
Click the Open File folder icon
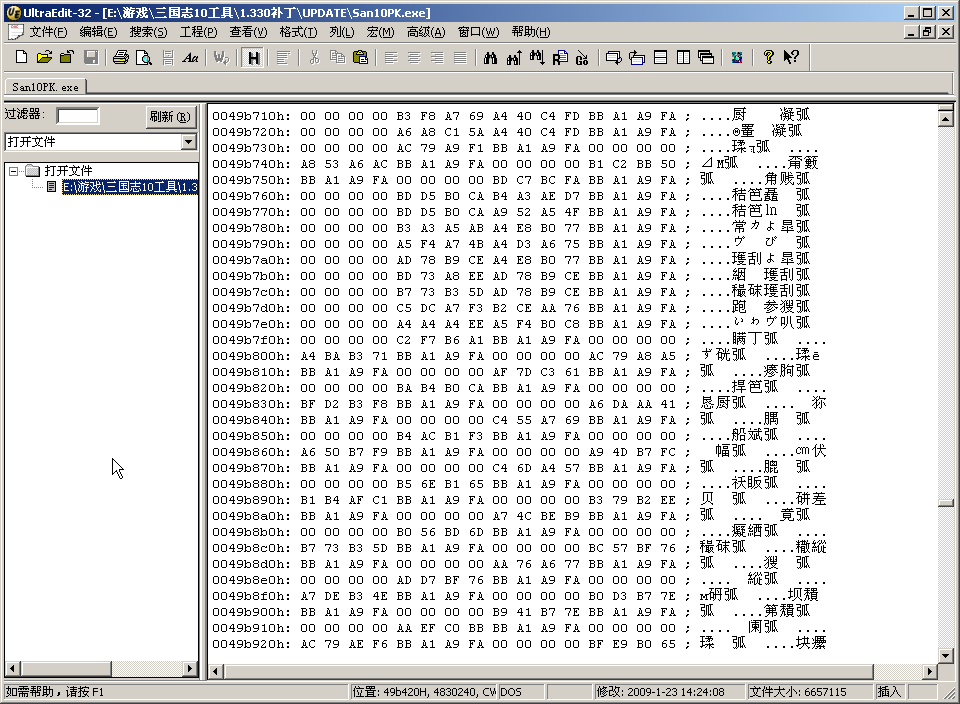click(x=43, y=58)
